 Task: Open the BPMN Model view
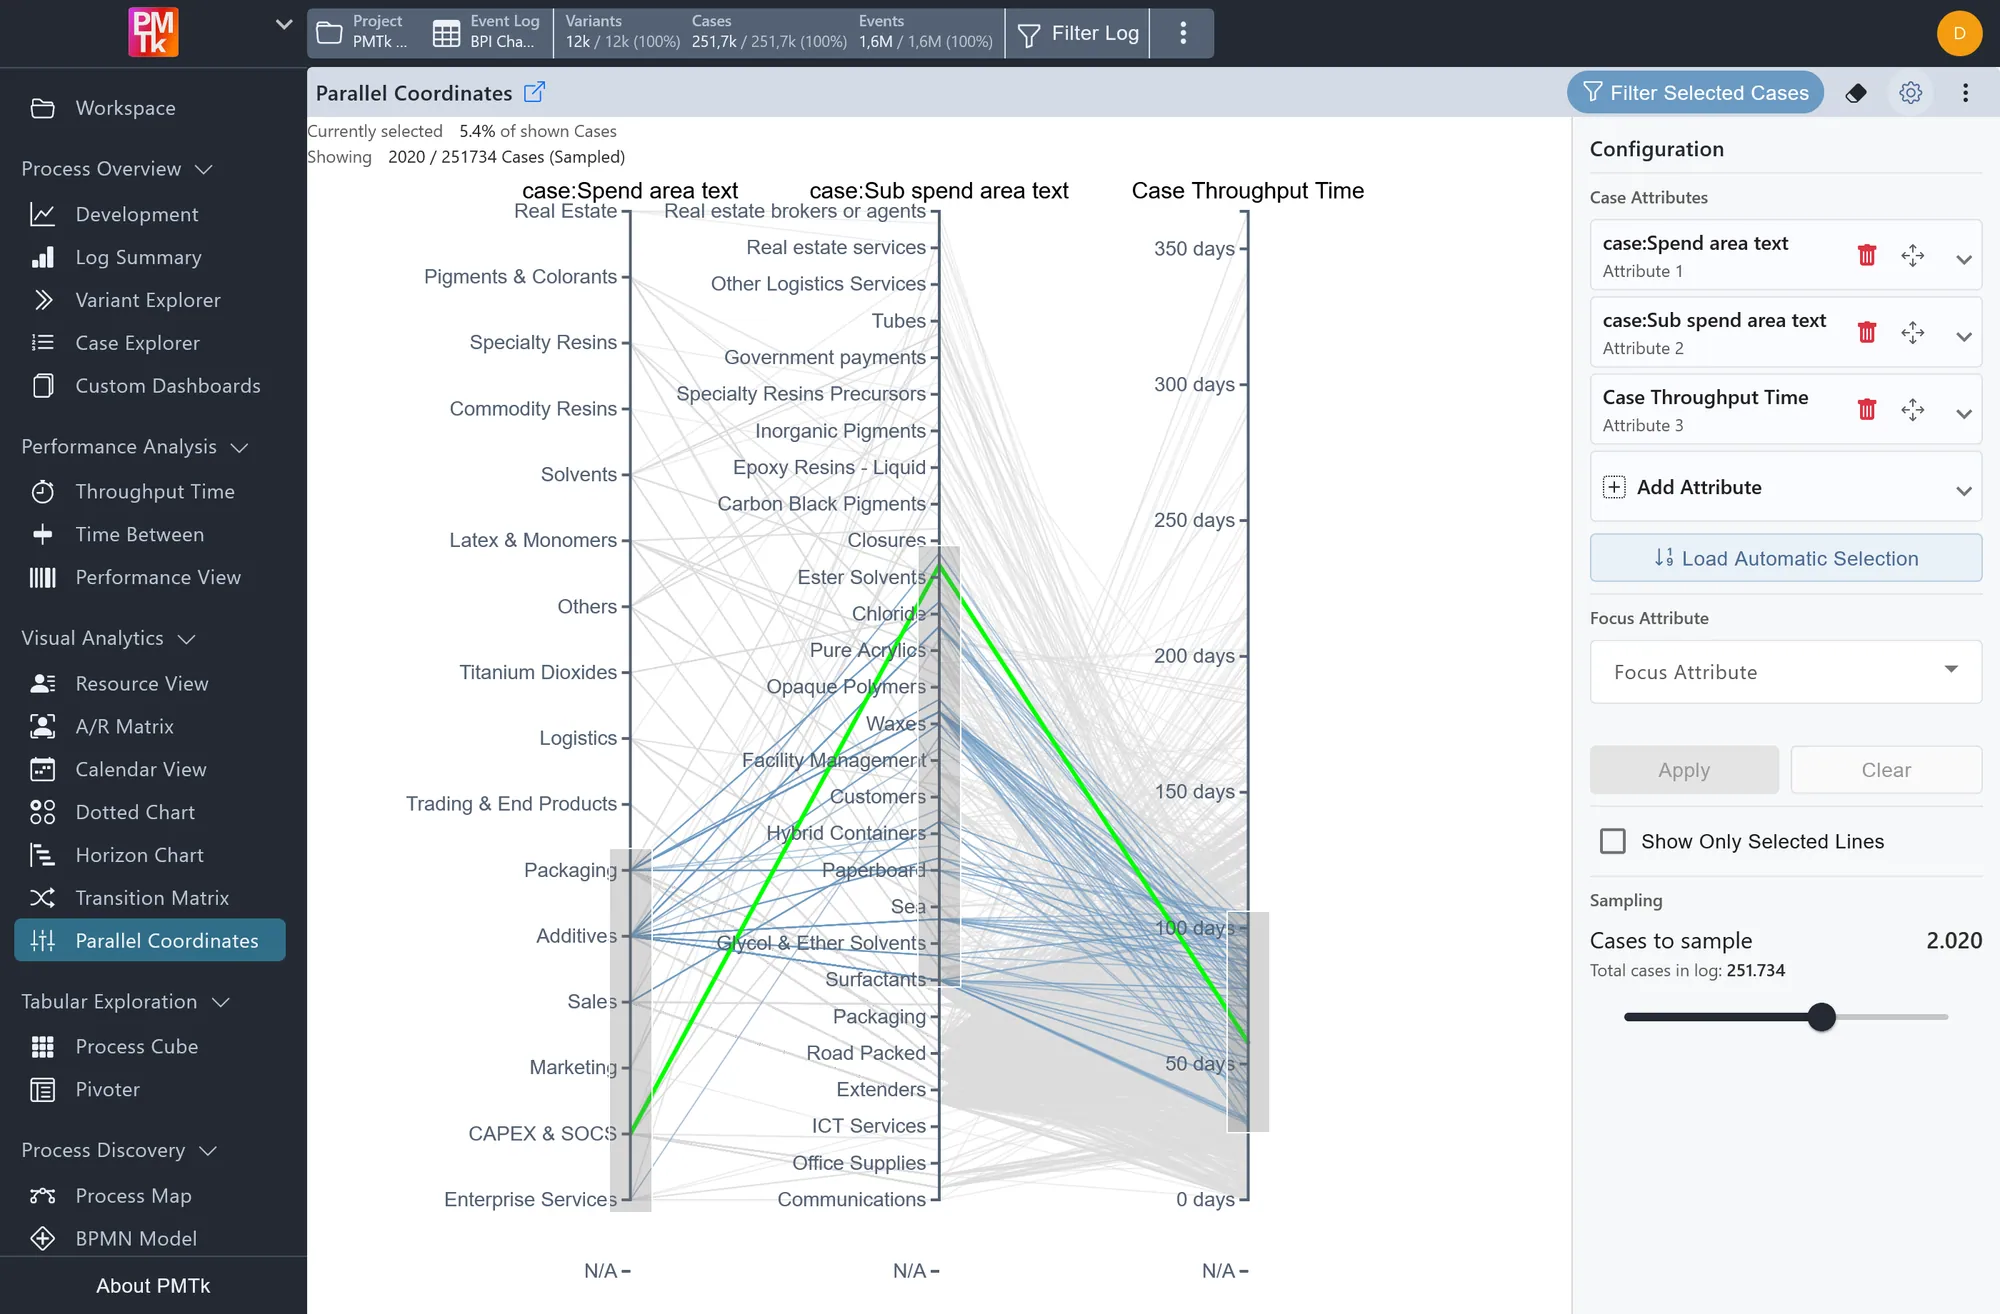coord(136,1238)
